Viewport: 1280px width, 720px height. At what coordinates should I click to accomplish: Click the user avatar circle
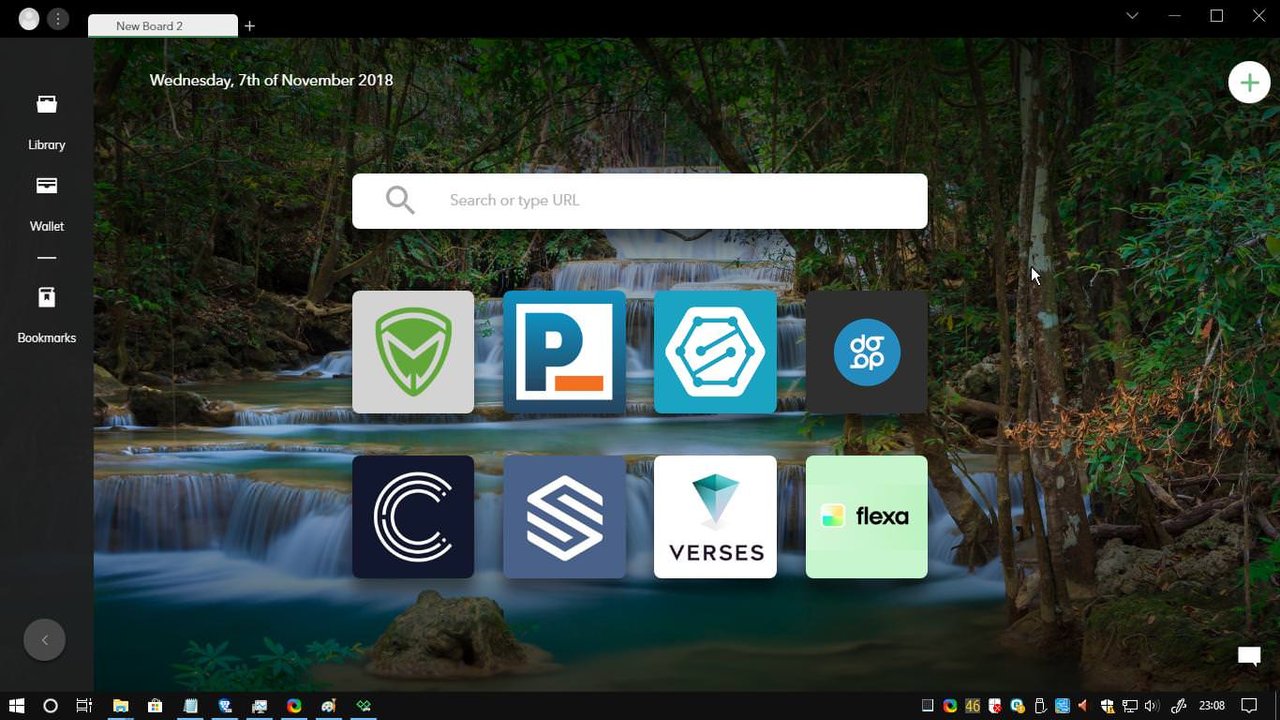point(29,19)
